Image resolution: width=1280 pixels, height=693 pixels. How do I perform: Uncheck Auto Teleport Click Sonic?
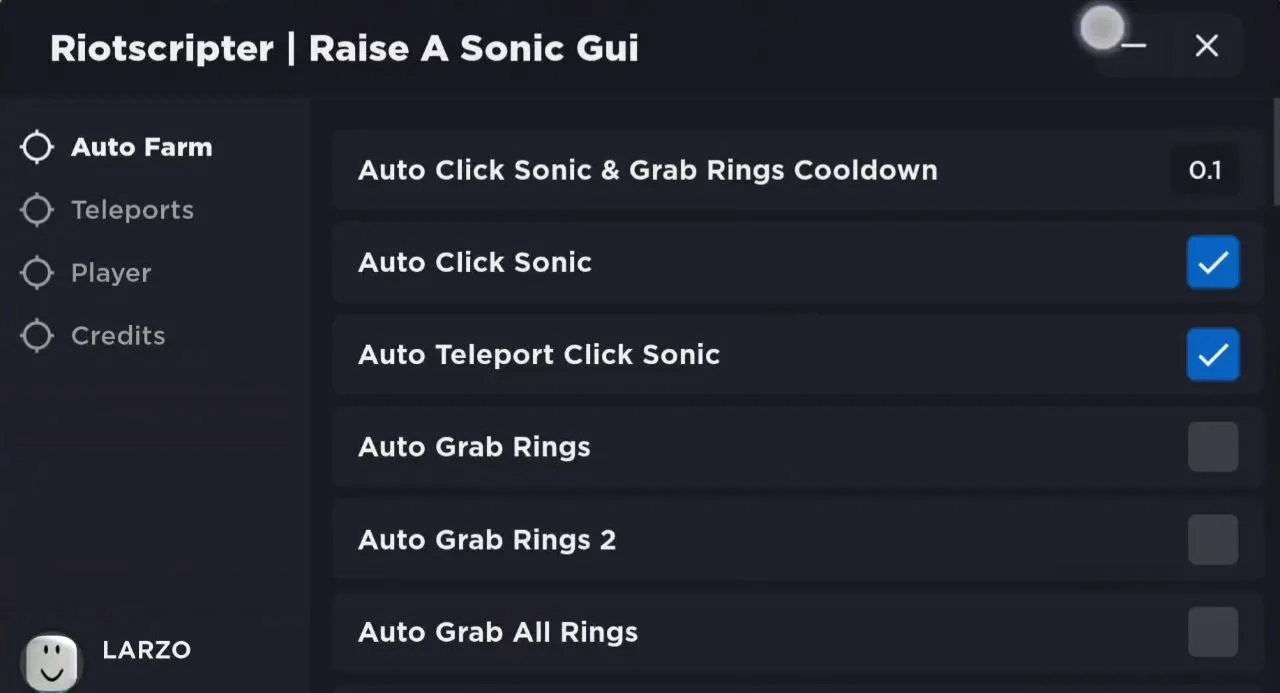[x=1213, y=355]
